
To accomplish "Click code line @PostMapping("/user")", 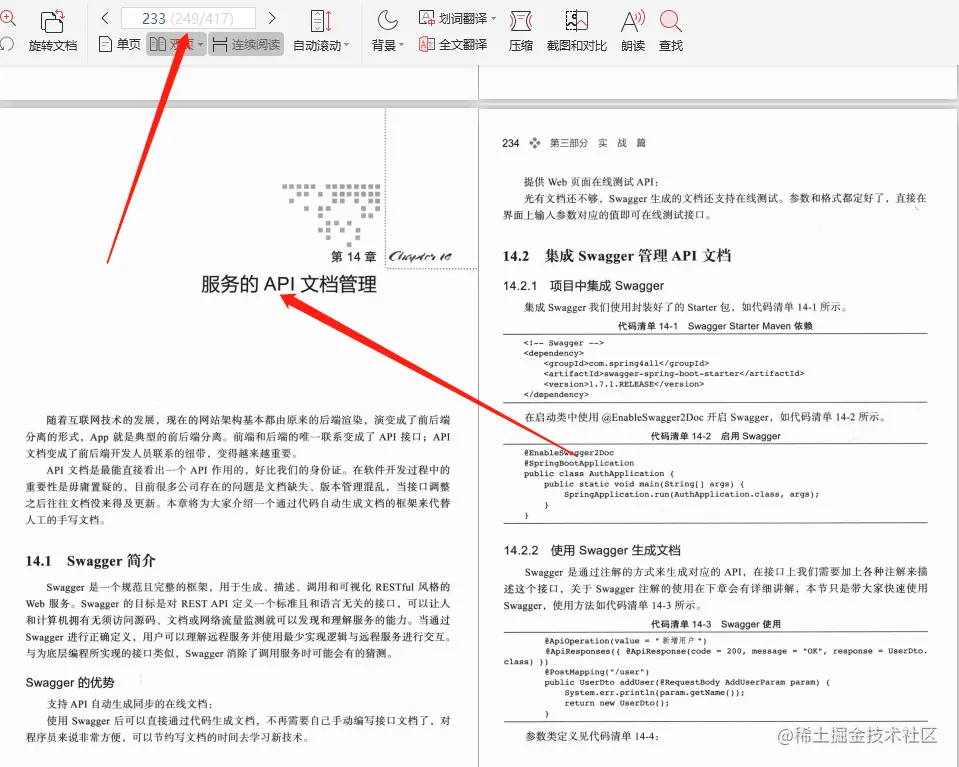I will tap(597, 672).
